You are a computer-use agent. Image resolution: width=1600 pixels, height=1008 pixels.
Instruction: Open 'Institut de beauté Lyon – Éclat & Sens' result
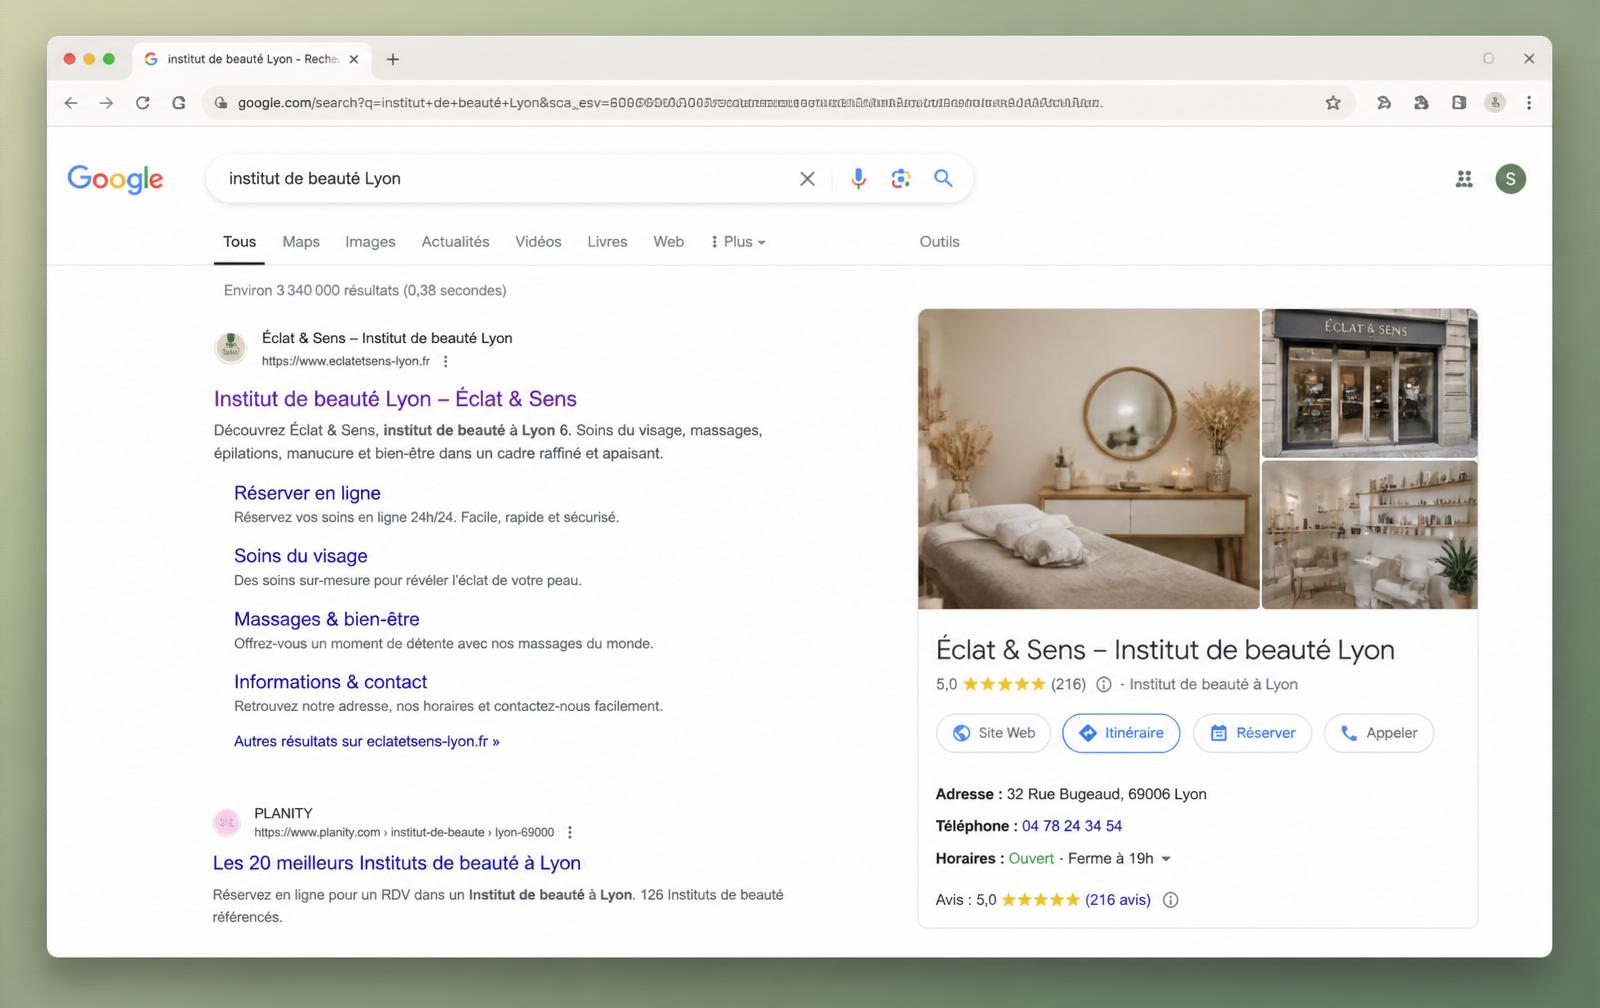(x=395, y=399)
